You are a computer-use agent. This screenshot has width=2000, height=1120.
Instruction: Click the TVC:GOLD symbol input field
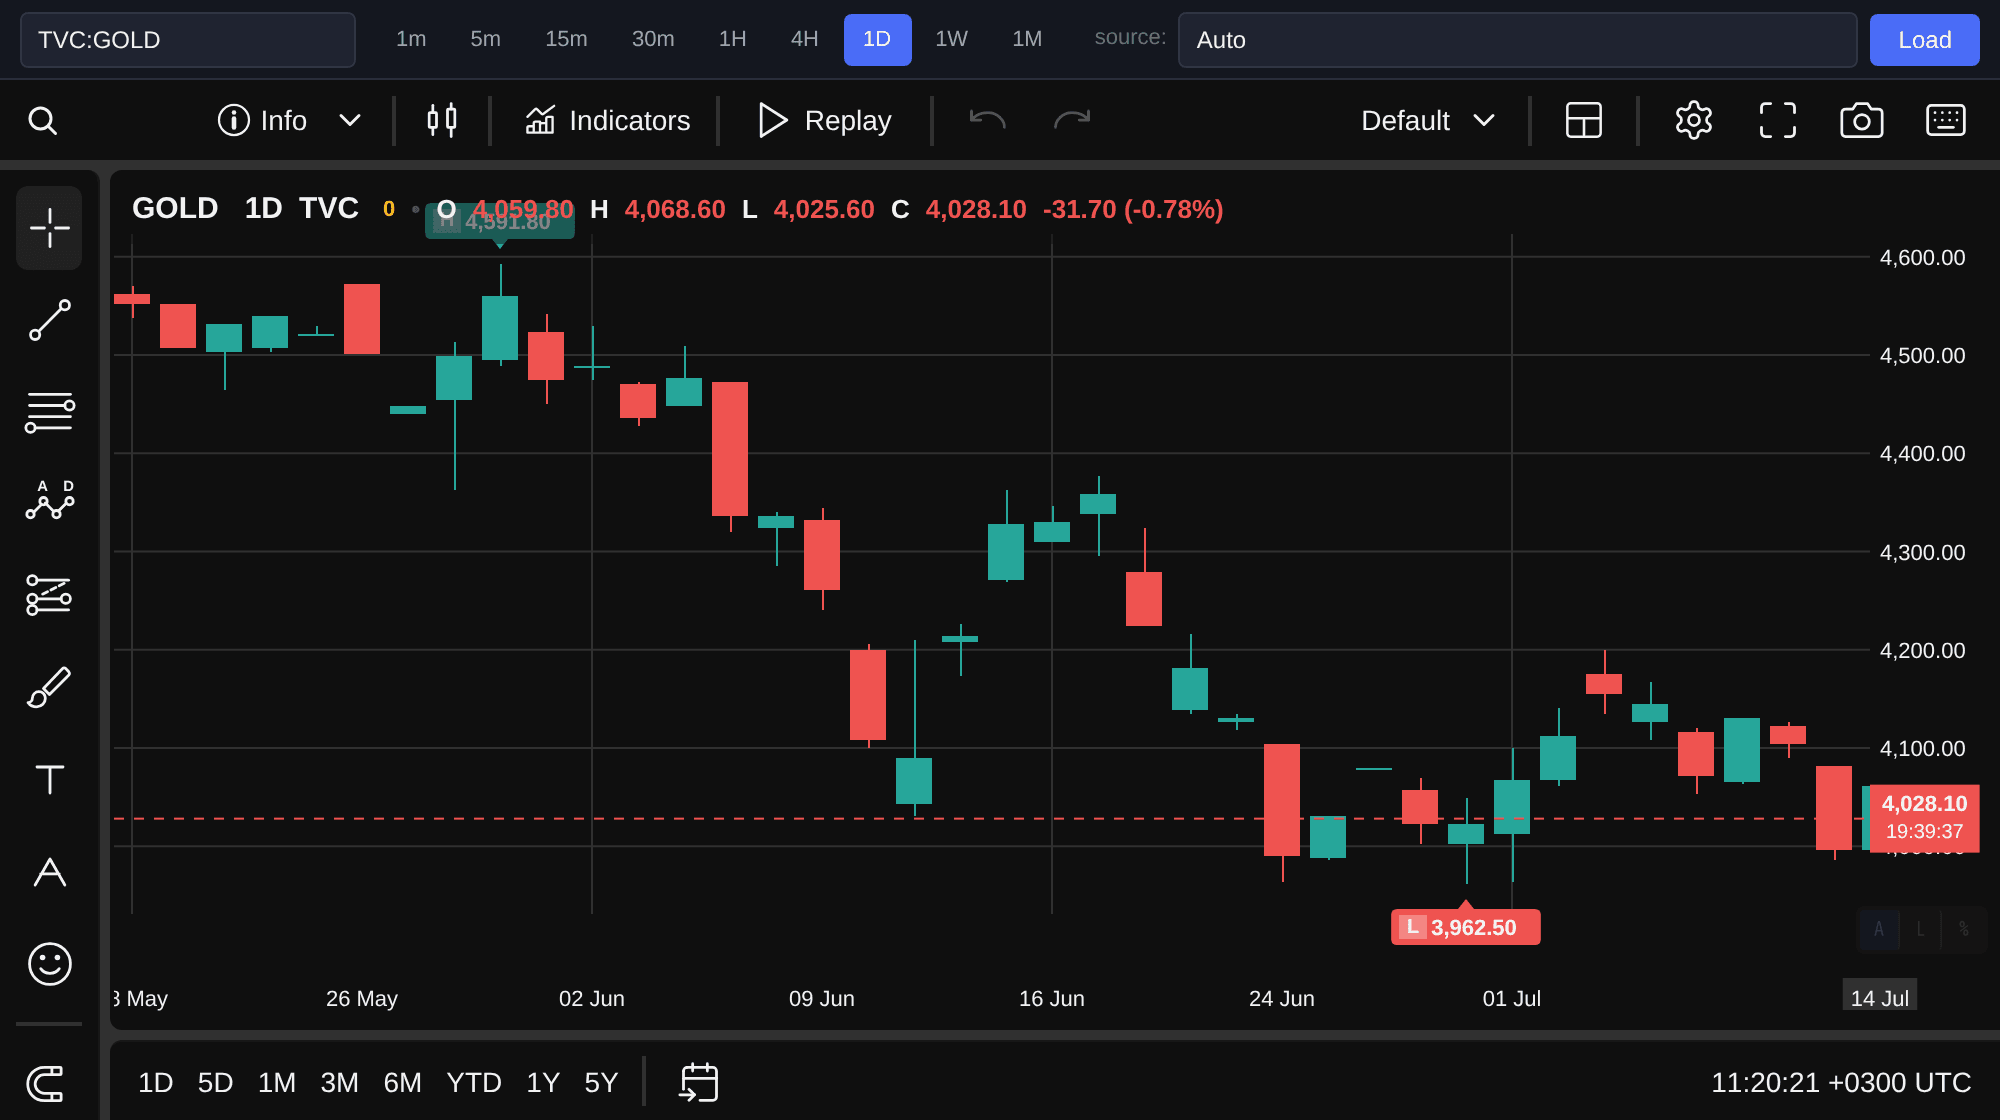(188, 40)
